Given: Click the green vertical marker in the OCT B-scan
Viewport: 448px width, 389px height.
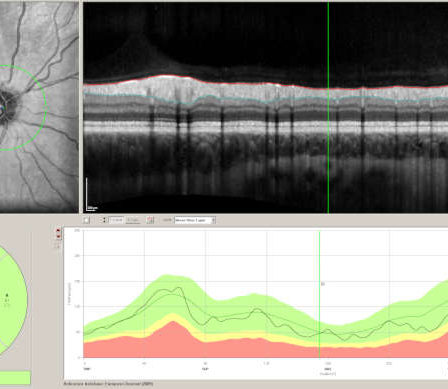Looking at the screenshot, I should click(328, 107).
